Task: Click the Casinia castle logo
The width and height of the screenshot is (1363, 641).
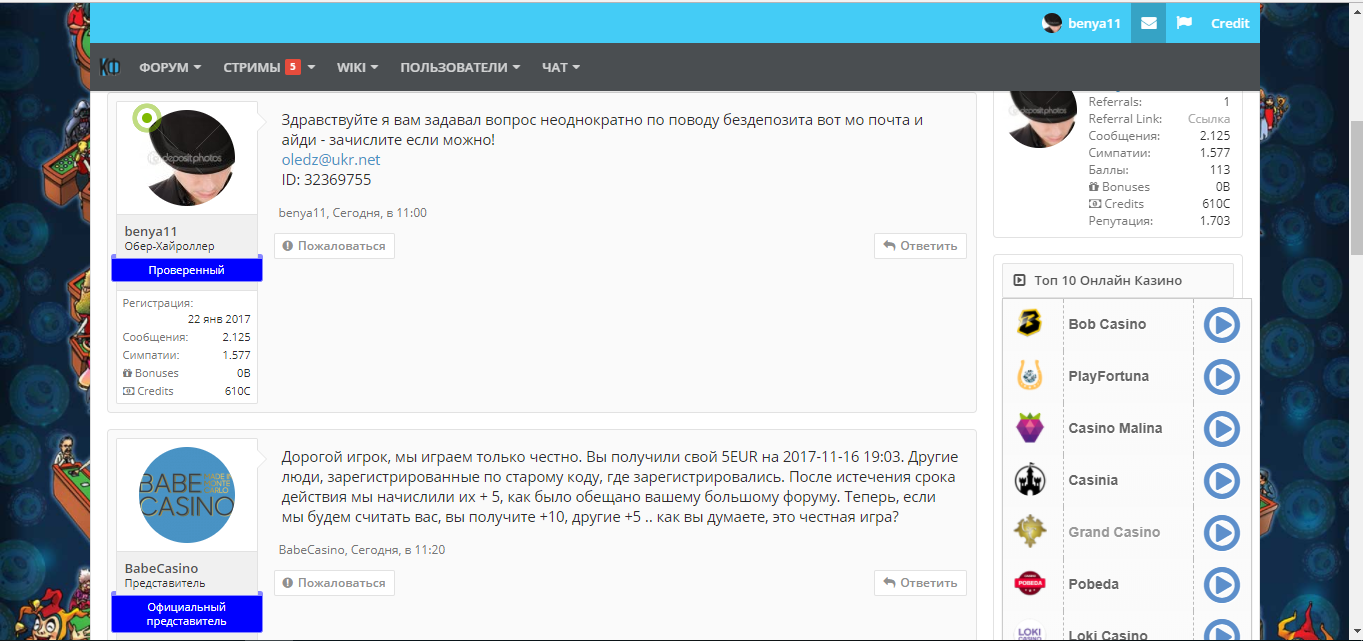Action: point(1030,480)
